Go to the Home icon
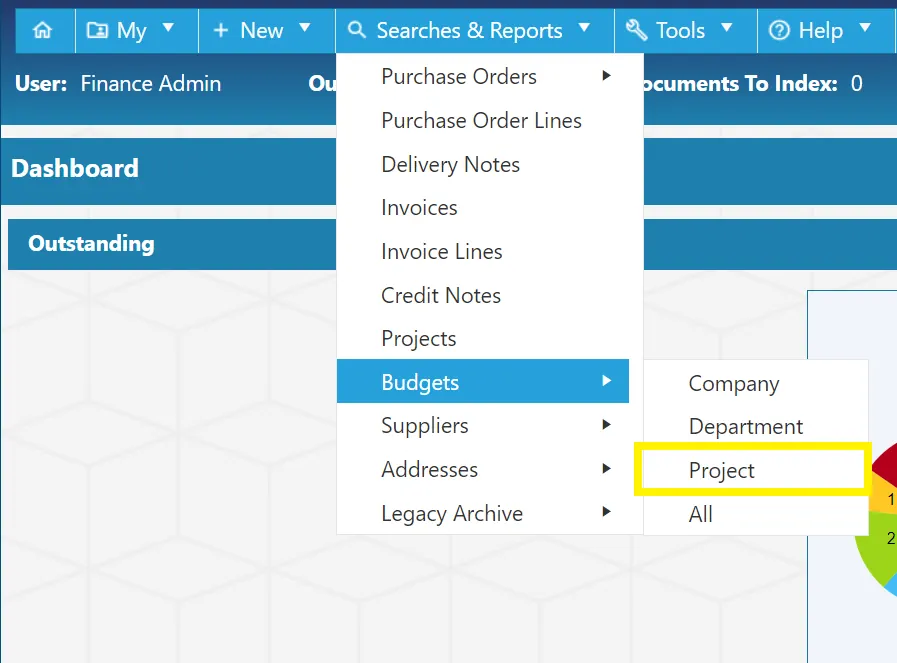The image size is (897, 663). 42,30
